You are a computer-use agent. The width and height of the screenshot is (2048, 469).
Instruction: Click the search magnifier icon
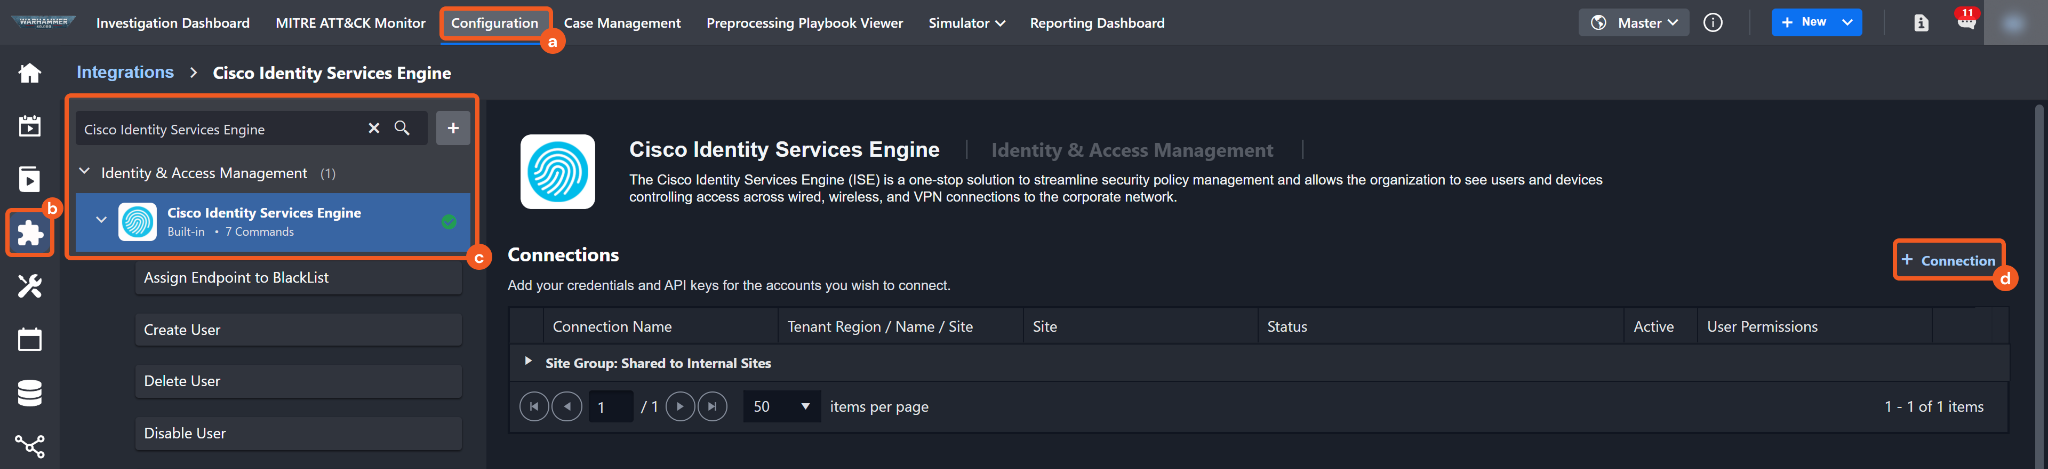402,128
